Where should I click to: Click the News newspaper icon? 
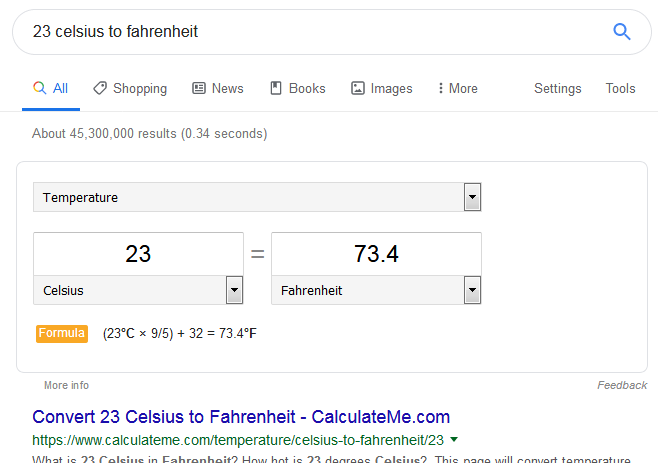[199, 88]
